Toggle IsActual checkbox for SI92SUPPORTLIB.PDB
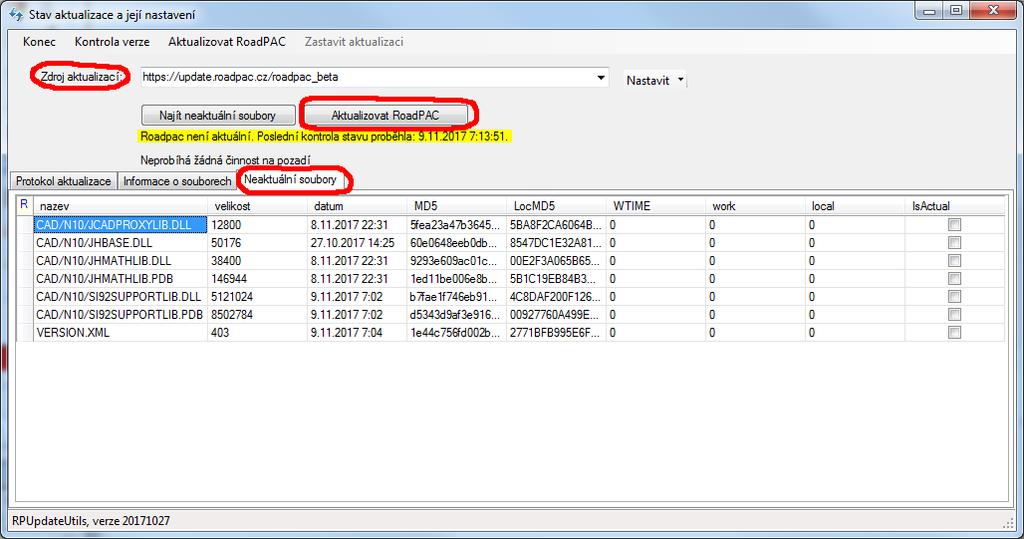 click(x=954, y=314)
